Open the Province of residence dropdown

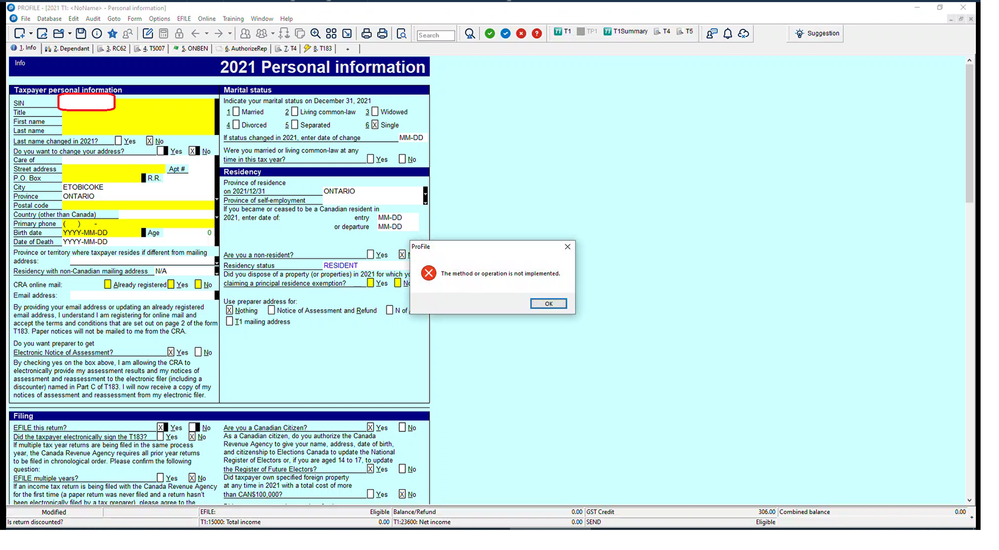click(425, 195)
